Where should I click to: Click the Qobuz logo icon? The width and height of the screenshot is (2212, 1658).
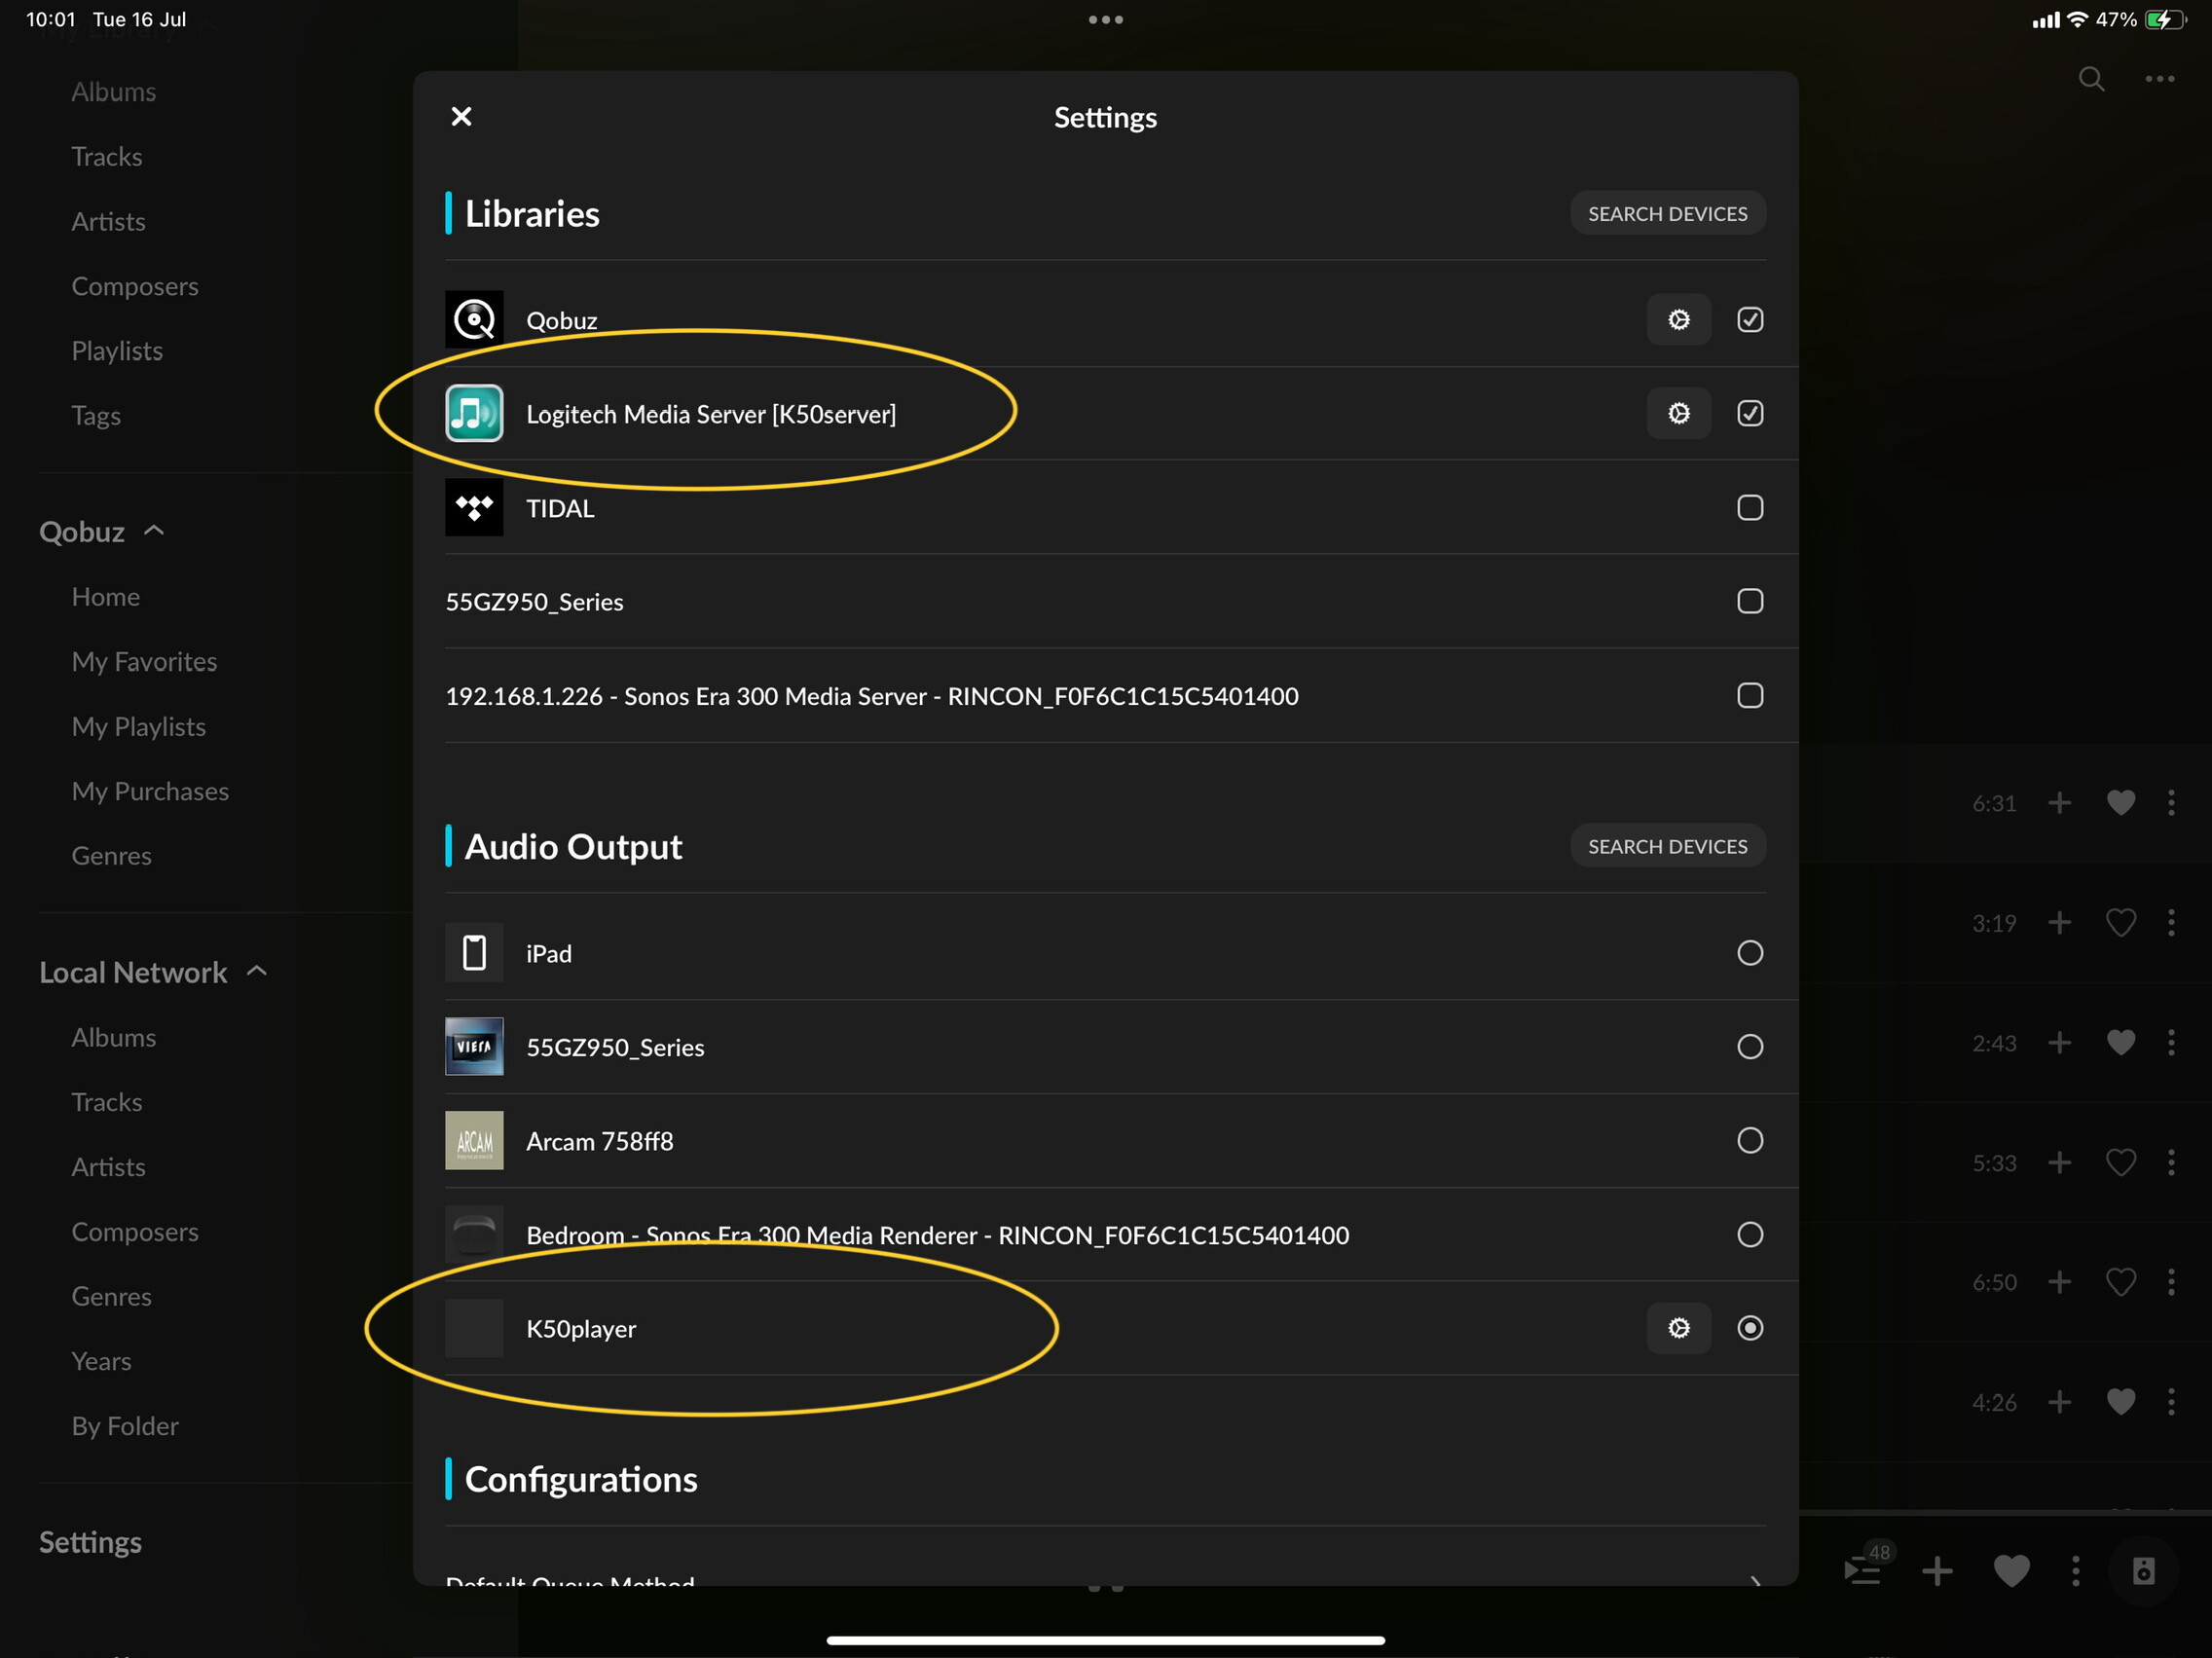click(x=474, y=320)
